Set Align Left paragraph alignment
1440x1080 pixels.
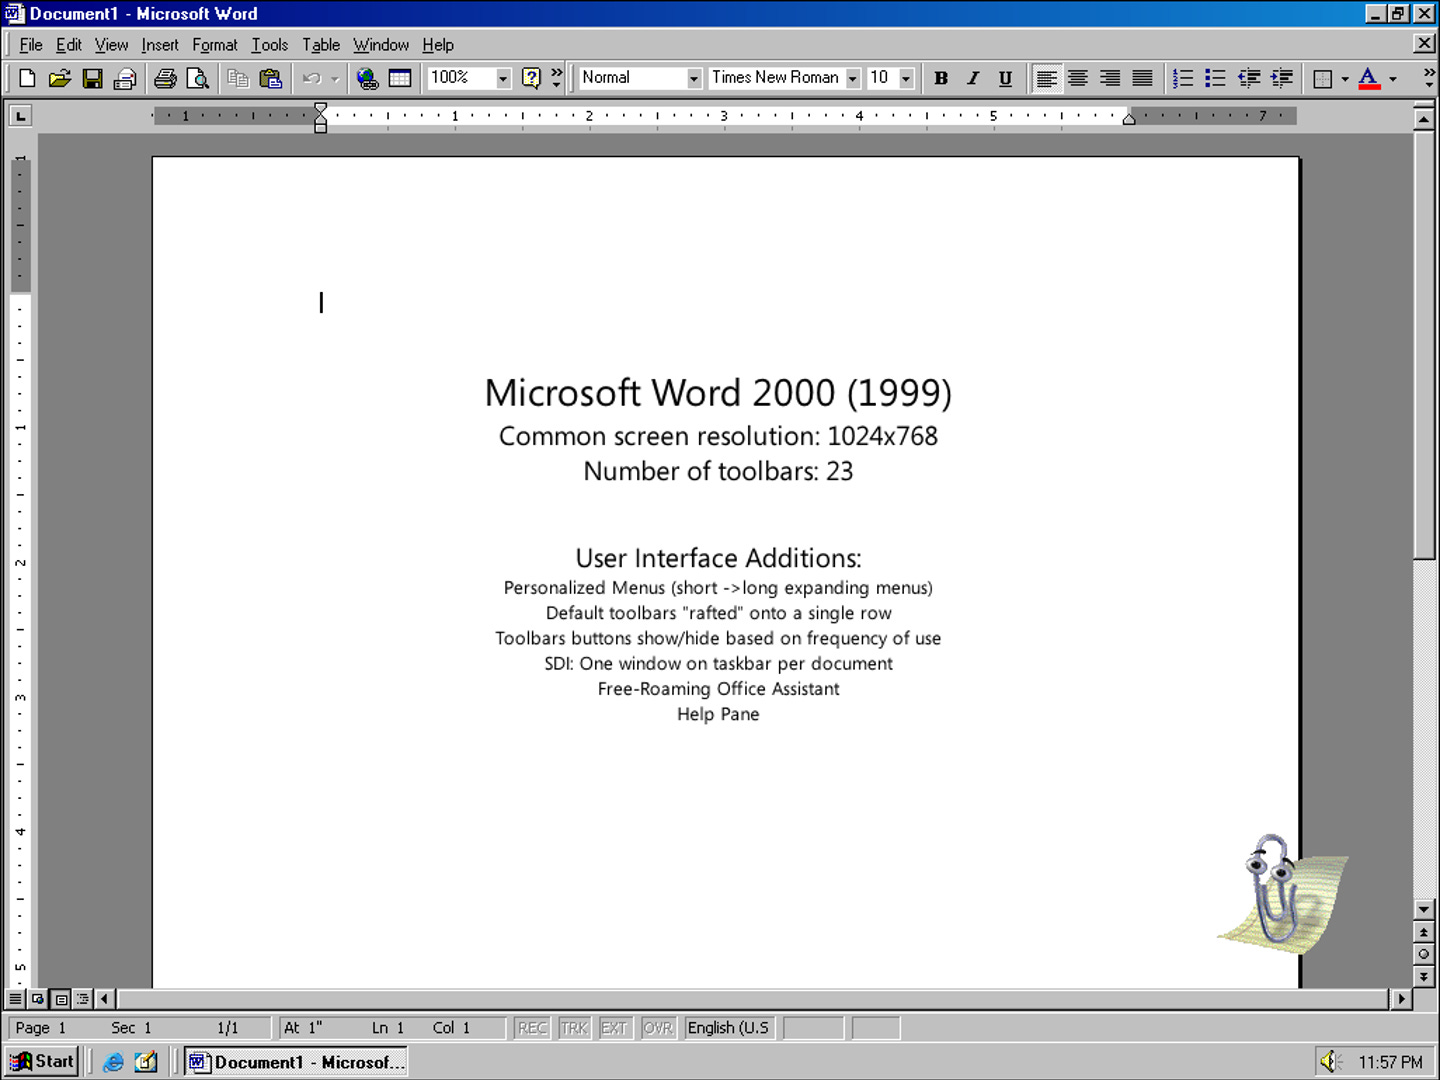click(1046, 78)
